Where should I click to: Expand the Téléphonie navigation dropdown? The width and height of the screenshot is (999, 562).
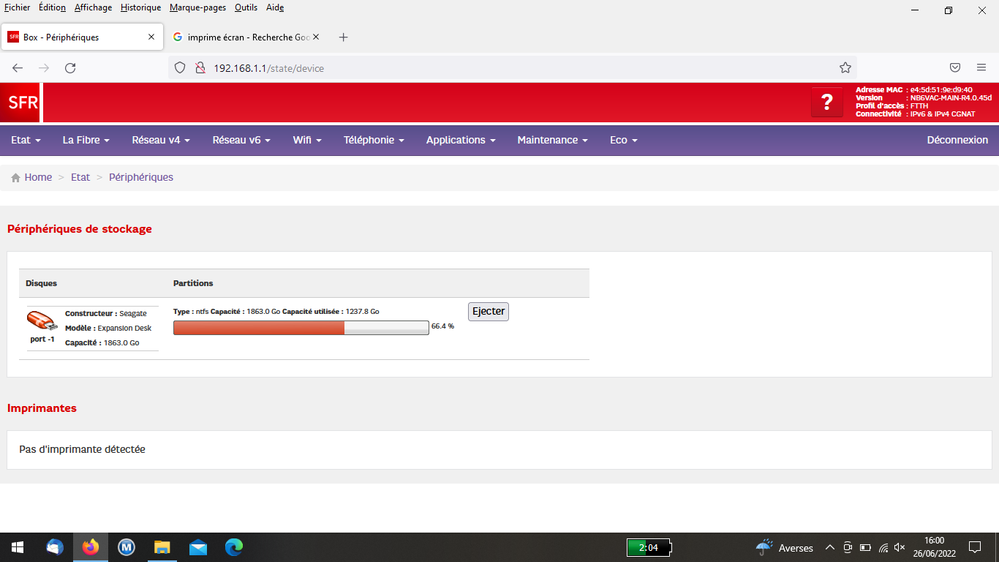tap(373, 140)
